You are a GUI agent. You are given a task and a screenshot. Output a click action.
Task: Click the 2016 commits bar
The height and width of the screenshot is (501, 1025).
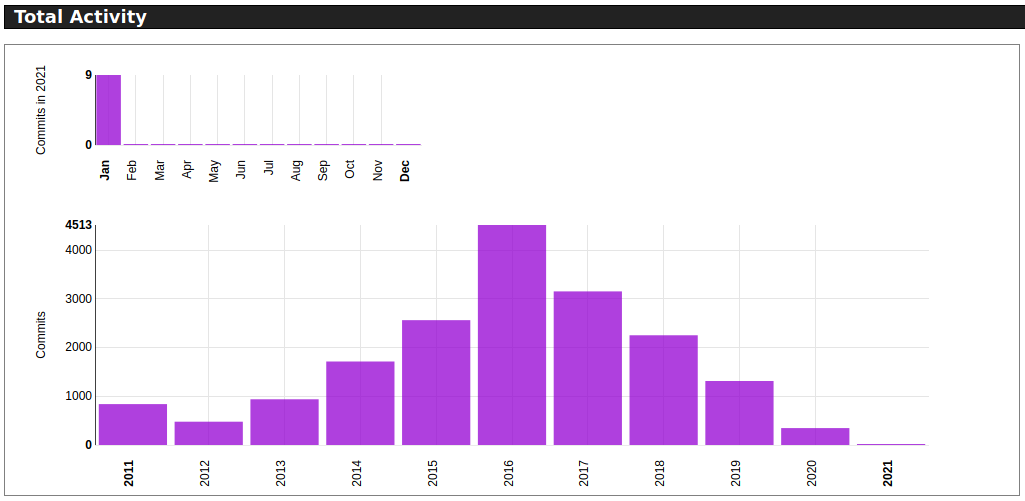512,335
